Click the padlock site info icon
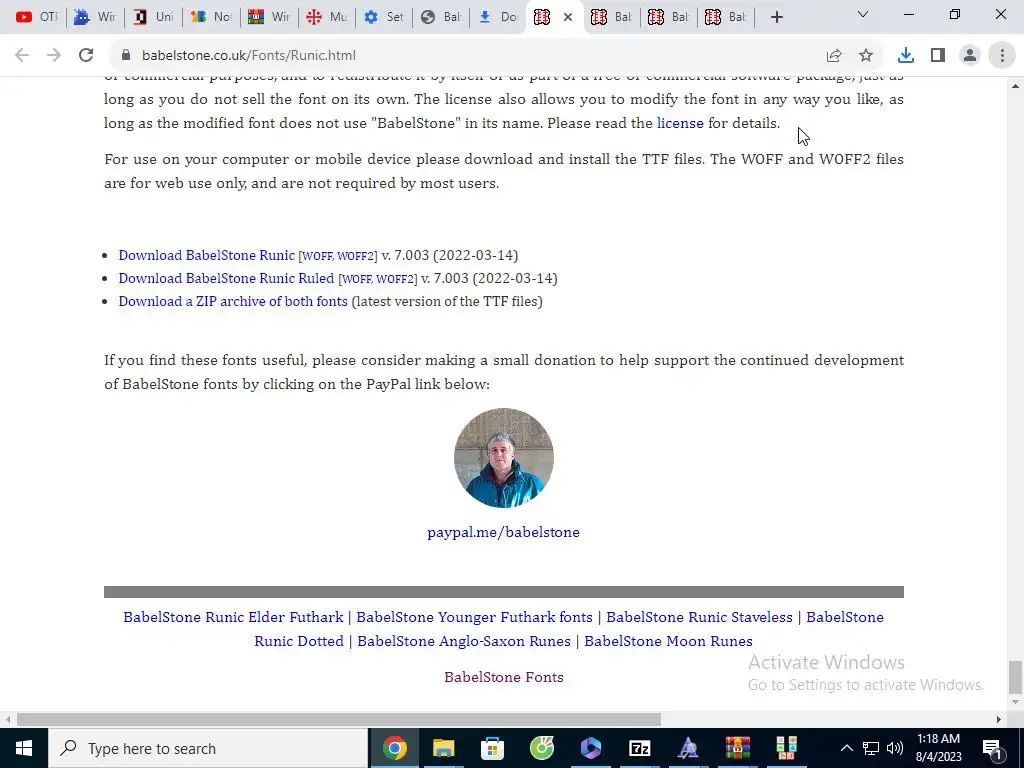The height and width of the screenshot is (768, 1024). (x=125, y=56)
